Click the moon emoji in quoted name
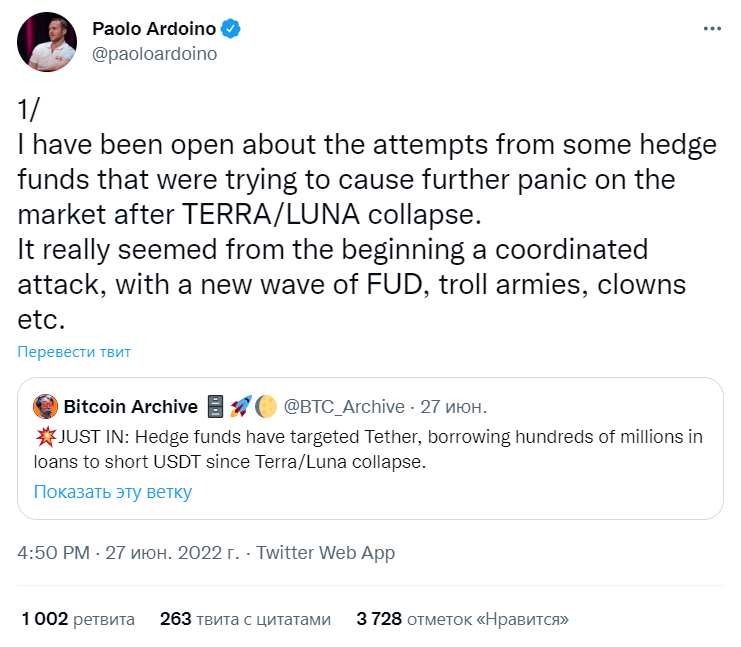The image size is (741, 647). [265, 406]
